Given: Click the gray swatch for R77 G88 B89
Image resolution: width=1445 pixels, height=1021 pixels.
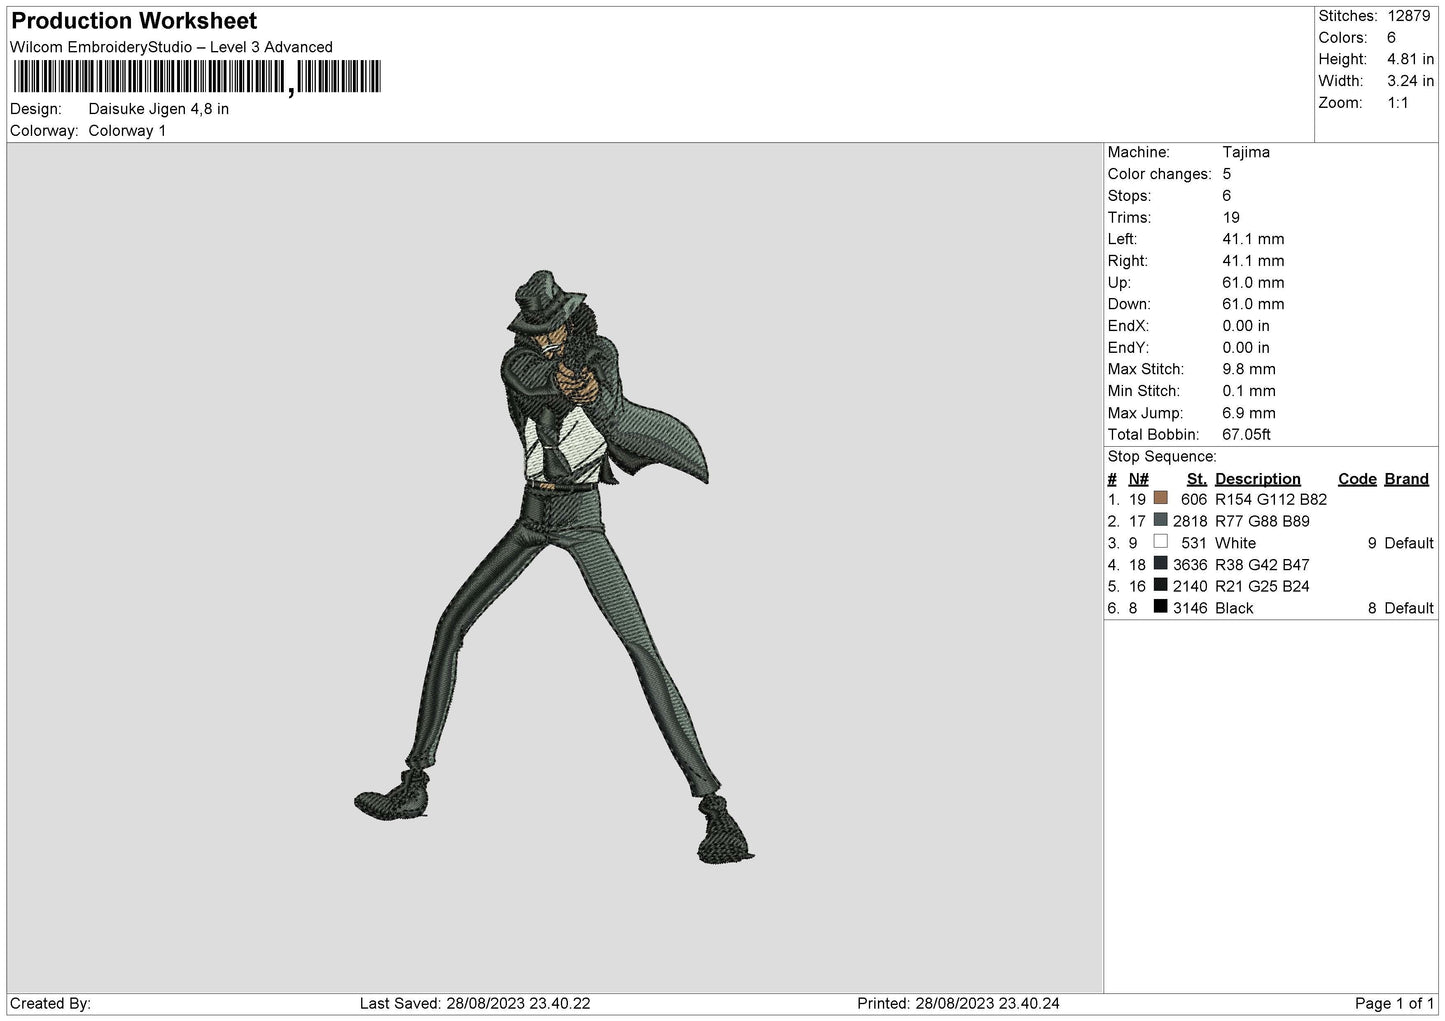Looking at the screenshot, I should click(x=1160, y=520).
